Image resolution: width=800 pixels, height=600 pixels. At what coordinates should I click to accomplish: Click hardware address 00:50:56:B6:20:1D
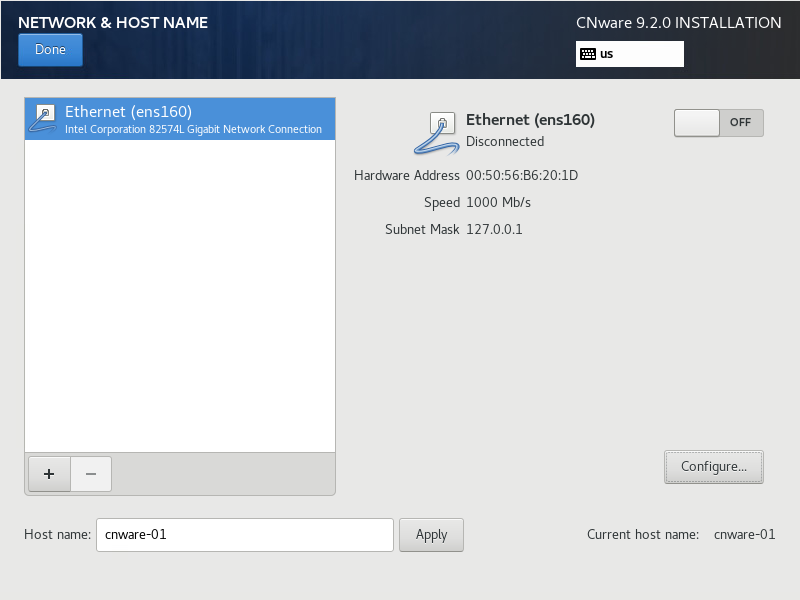(522, 176)
